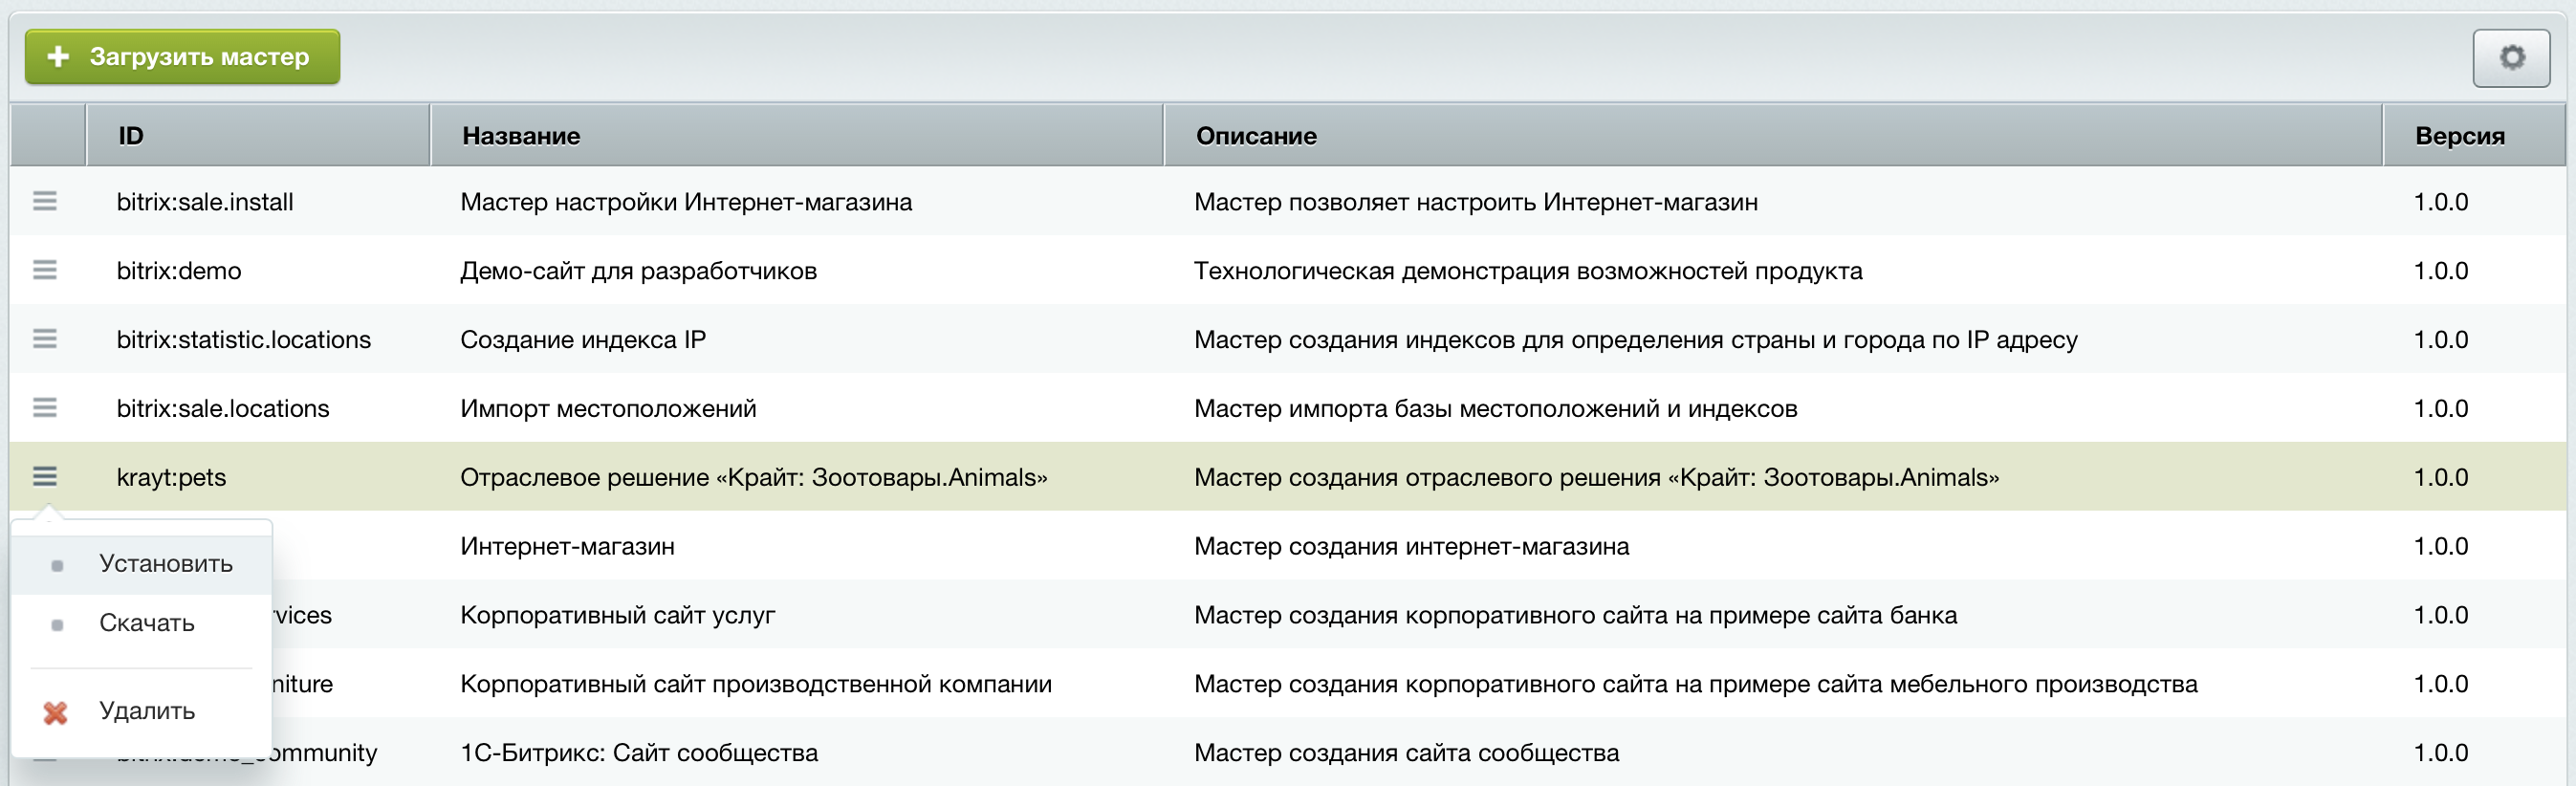The height and width of the screenshot is (786, 2576).
Task: Choose Удалить from the context menu
Action: pyautogui.click(x=141, y=711)
